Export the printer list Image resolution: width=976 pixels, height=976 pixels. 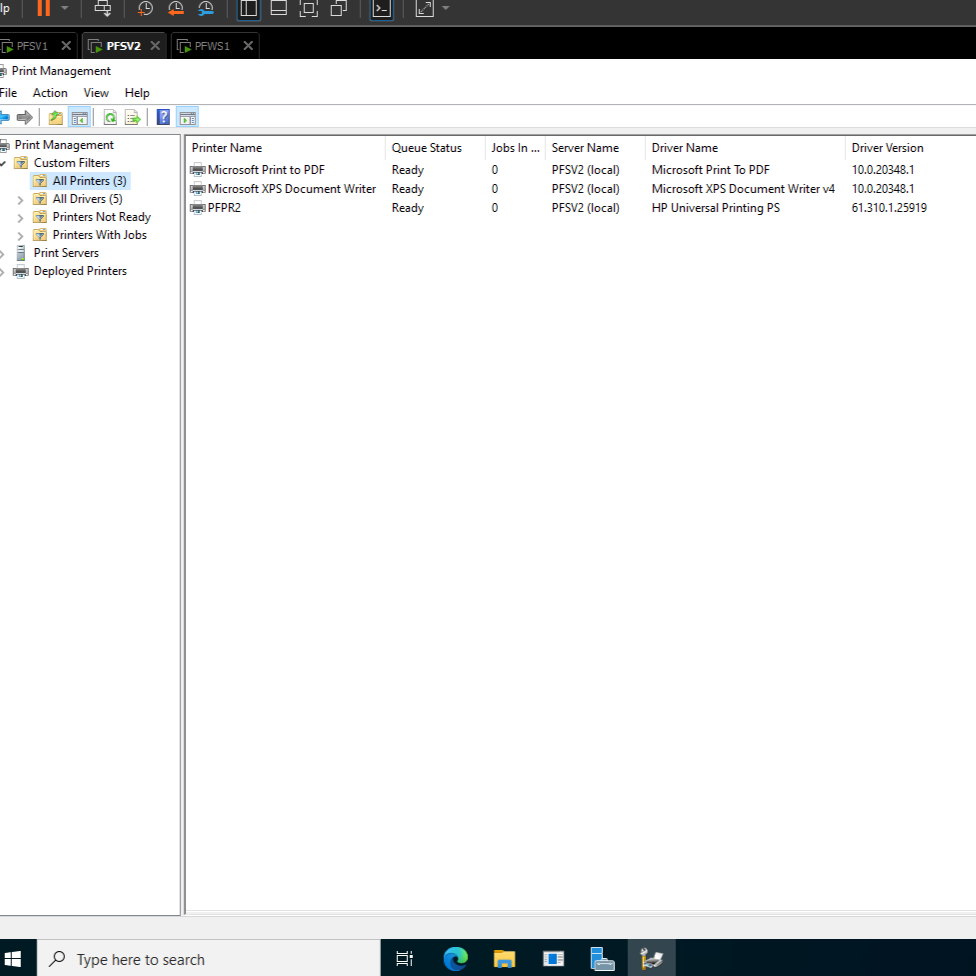(x=132, y=117)
